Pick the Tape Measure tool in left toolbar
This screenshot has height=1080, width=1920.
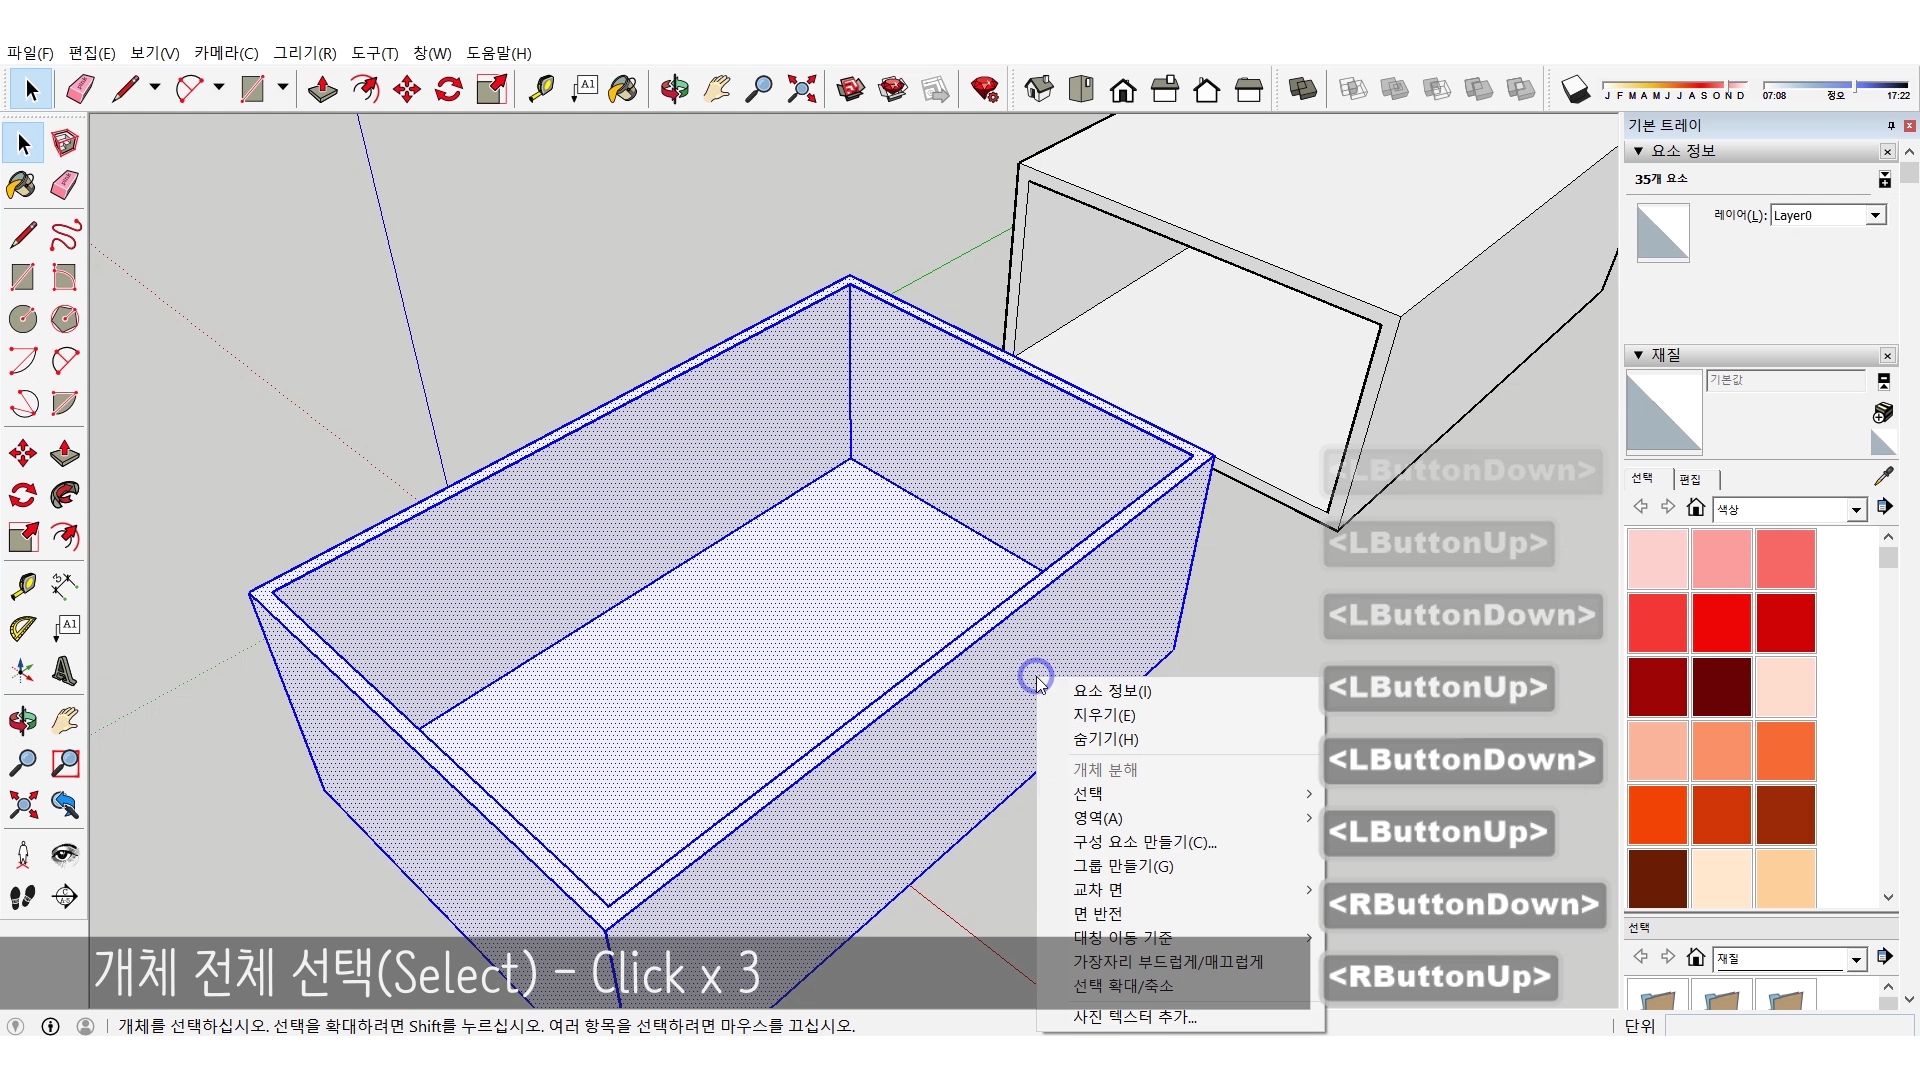23,585
